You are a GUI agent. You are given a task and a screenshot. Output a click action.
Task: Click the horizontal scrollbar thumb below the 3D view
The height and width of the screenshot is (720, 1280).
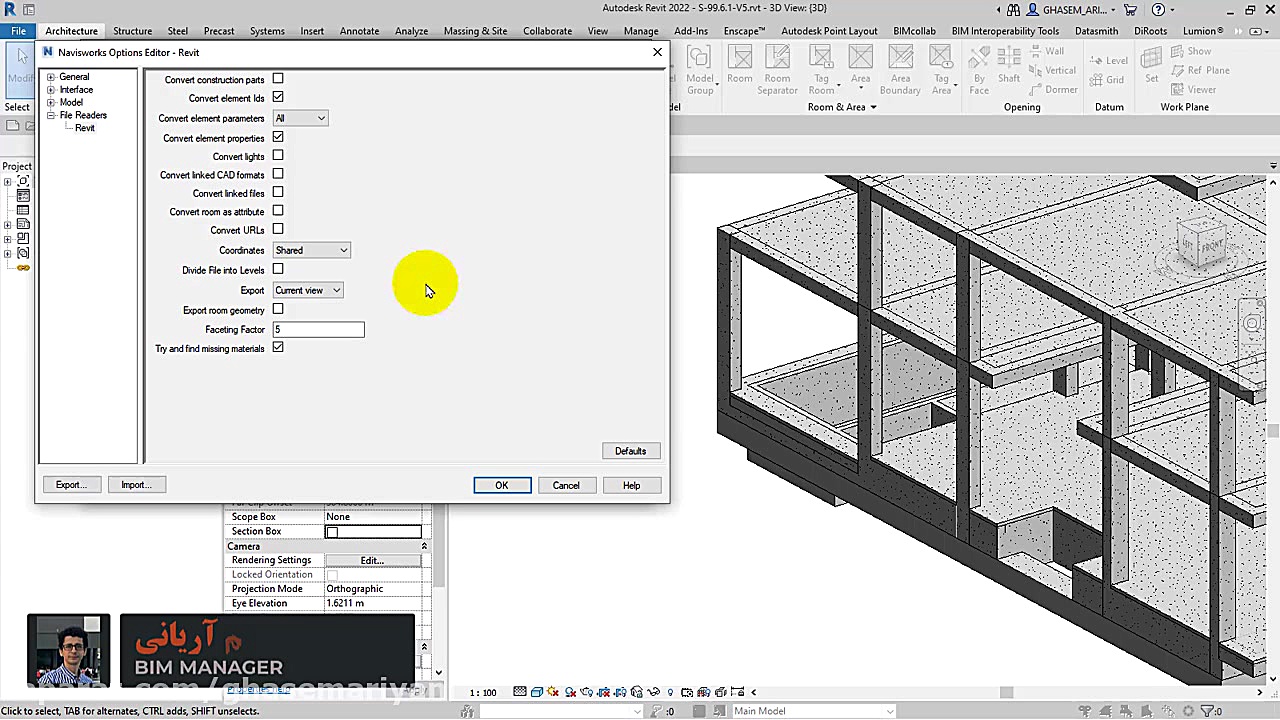(x=1006, y=692)
